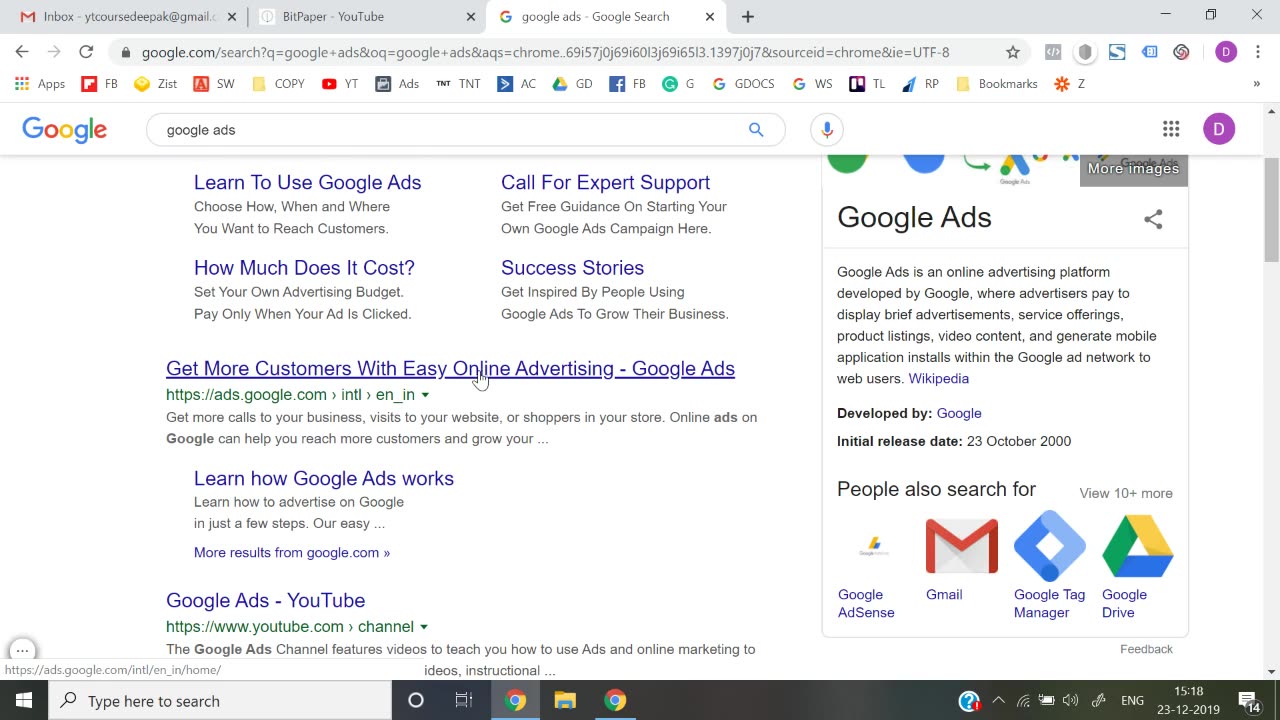Open the Ads bookmark
1280x720 pixels.
click(x=397, y=84)
